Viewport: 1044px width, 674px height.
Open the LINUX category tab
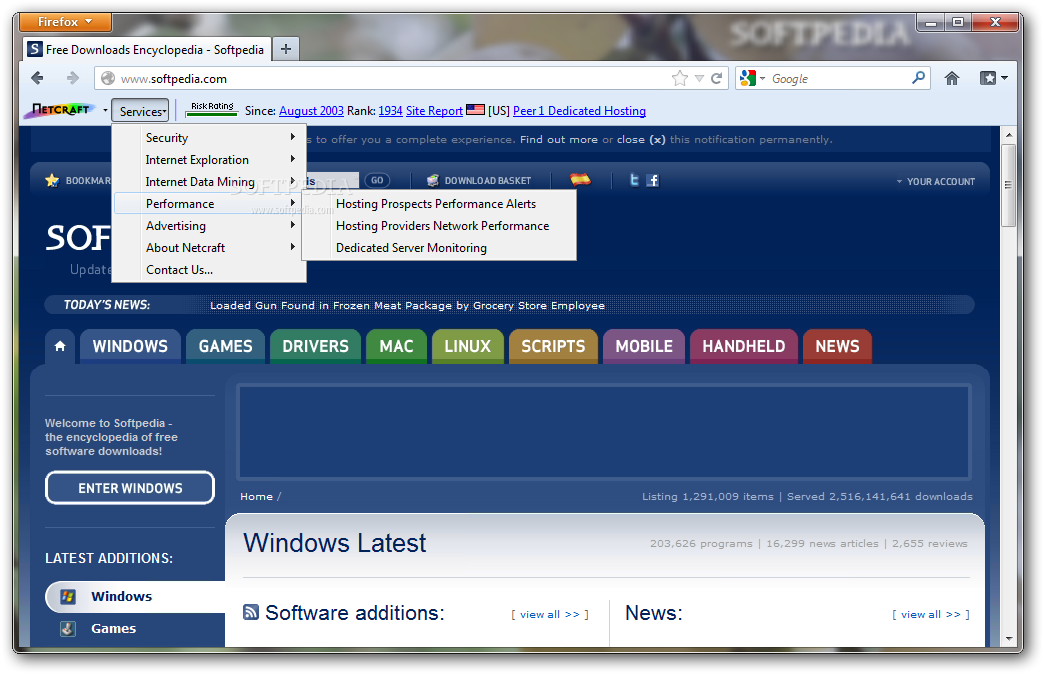pyautogui.click(x=467, y=346)
